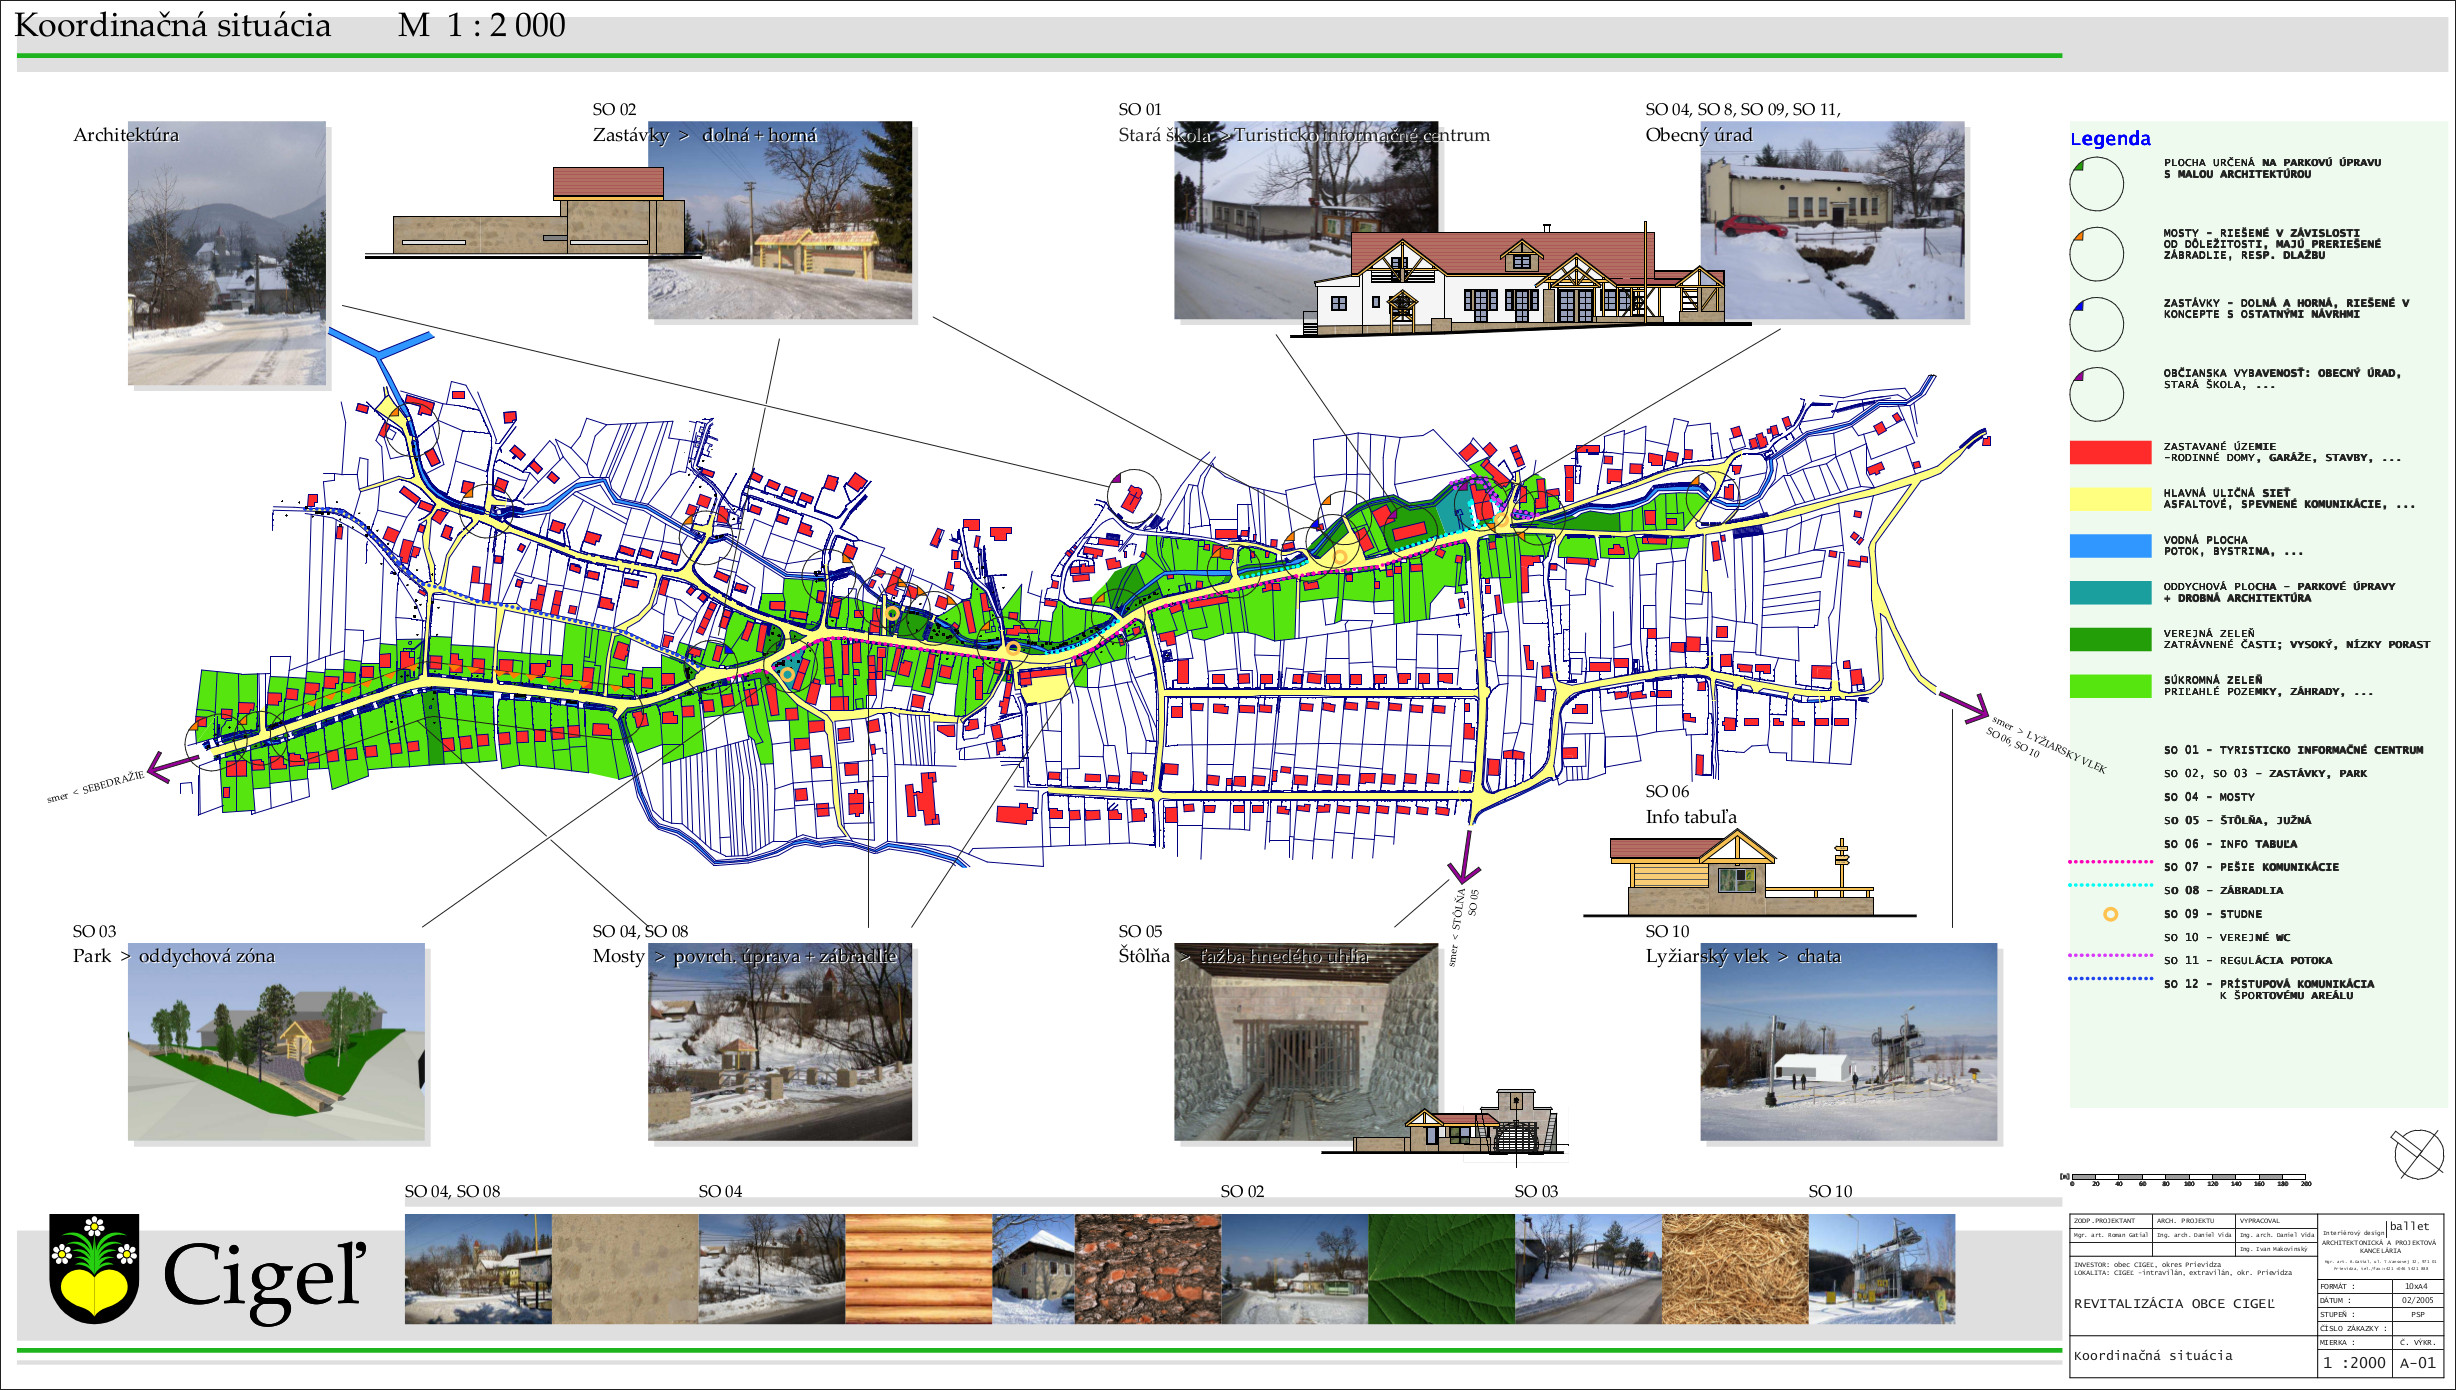The height and width of the screenshot is (1390, 2456).
Task: Open the SO 03 Park oddychová zóna render
Action: [276, 1042]
